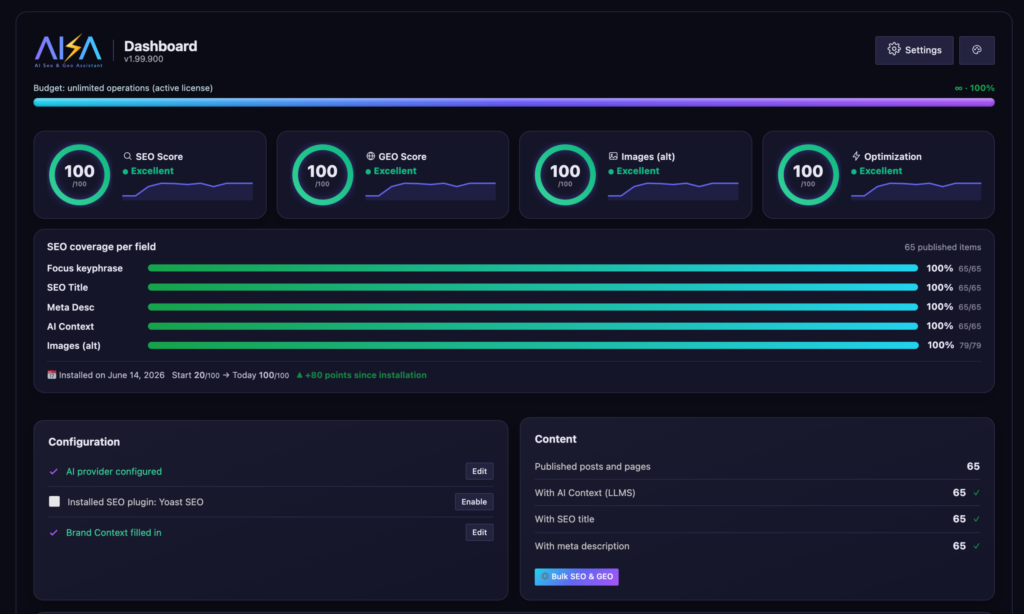Click the SEO Title coverage bar

coord(533,287)
